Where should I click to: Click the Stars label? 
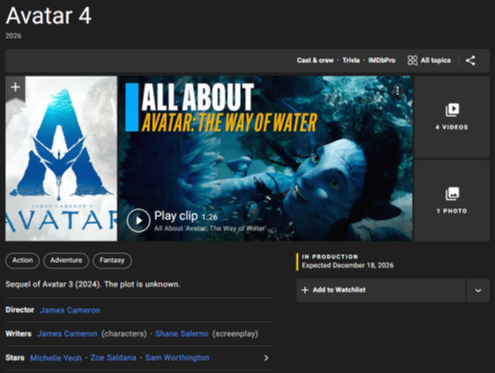click(x=15, y=358)
